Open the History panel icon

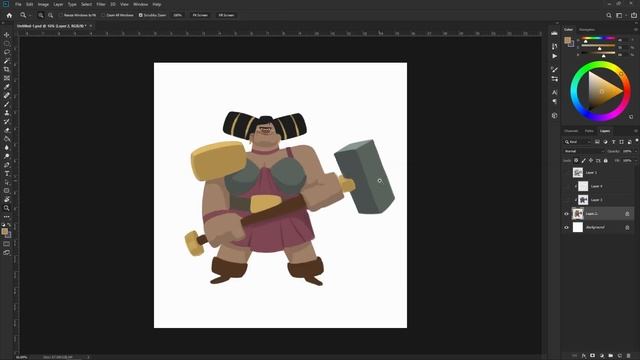point(554,46)
